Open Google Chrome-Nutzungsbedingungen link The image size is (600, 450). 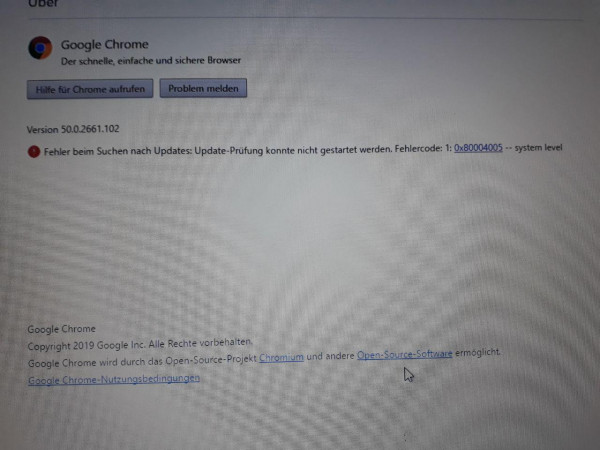pos(114,379)
